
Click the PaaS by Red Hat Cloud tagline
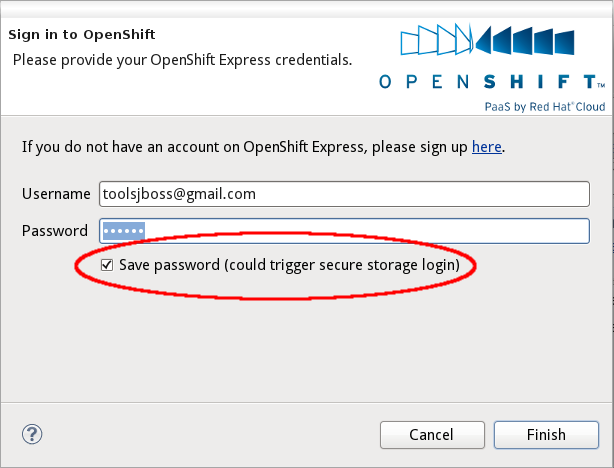pos(545,107)
